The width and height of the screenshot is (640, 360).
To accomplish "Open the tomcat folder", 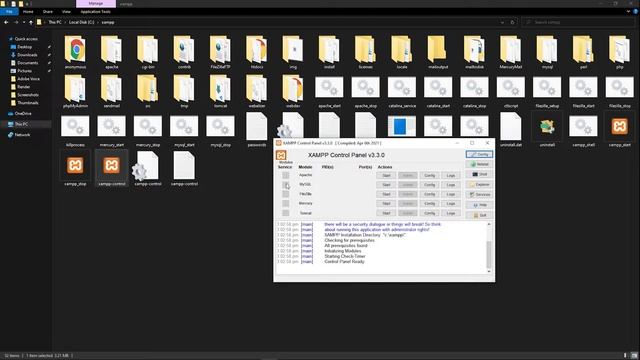I will click(x=220, y=91).
